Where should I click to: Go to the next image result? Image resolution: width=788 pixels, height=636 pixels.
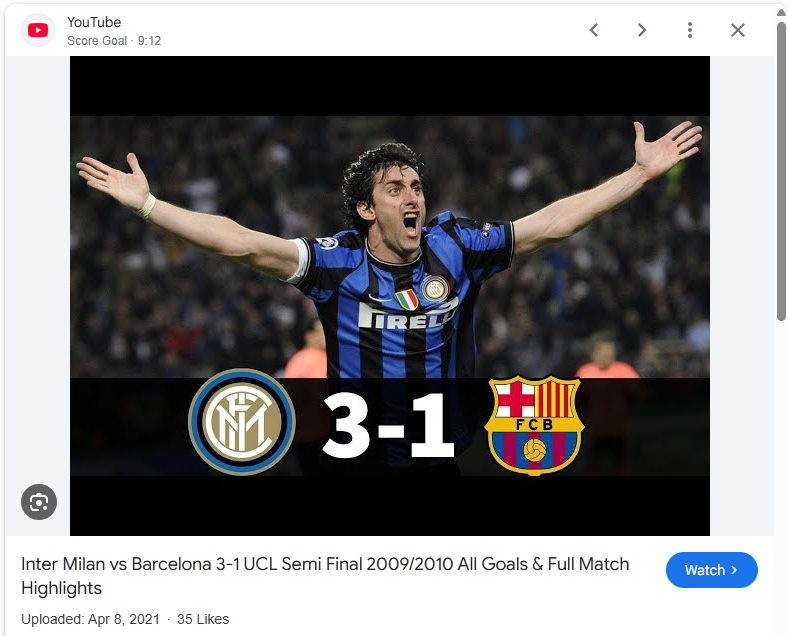click(x=642, y=30)
